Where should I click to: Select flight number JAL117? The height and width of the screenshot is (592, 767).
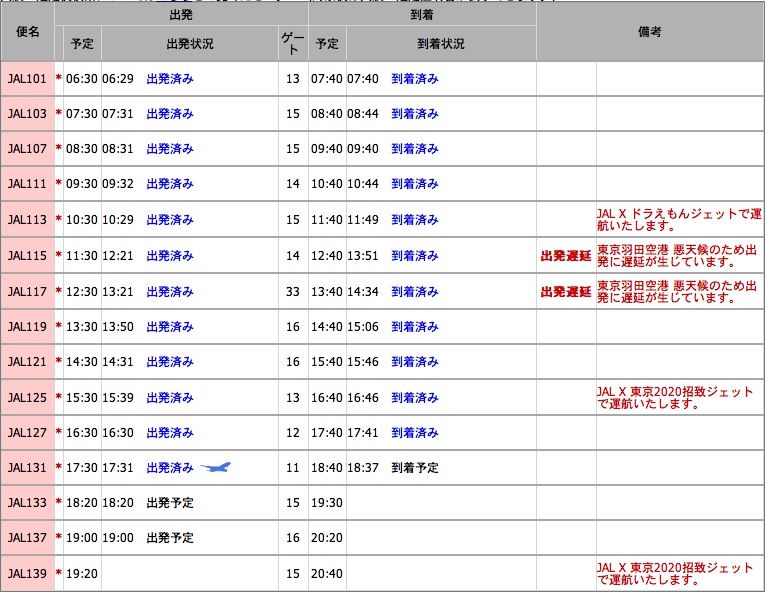coord(27,292)
